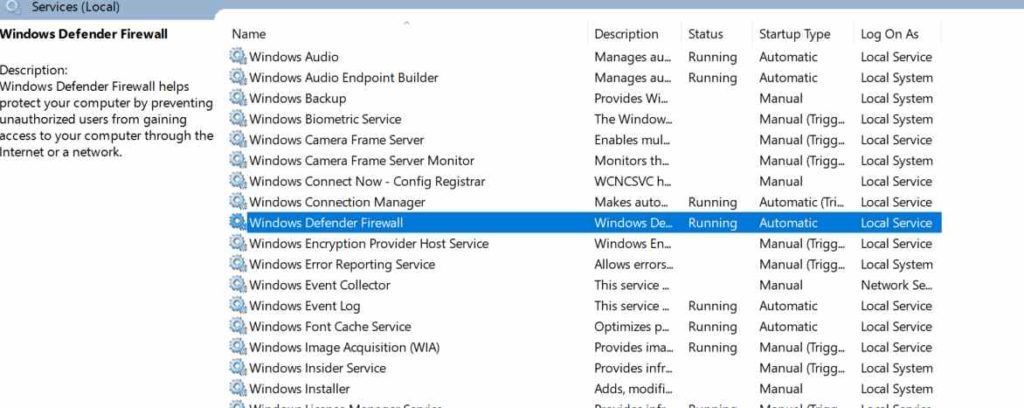
Task: Click the gear icon for Windows Image Acquisition (WIA)
Action: [238, 347]
